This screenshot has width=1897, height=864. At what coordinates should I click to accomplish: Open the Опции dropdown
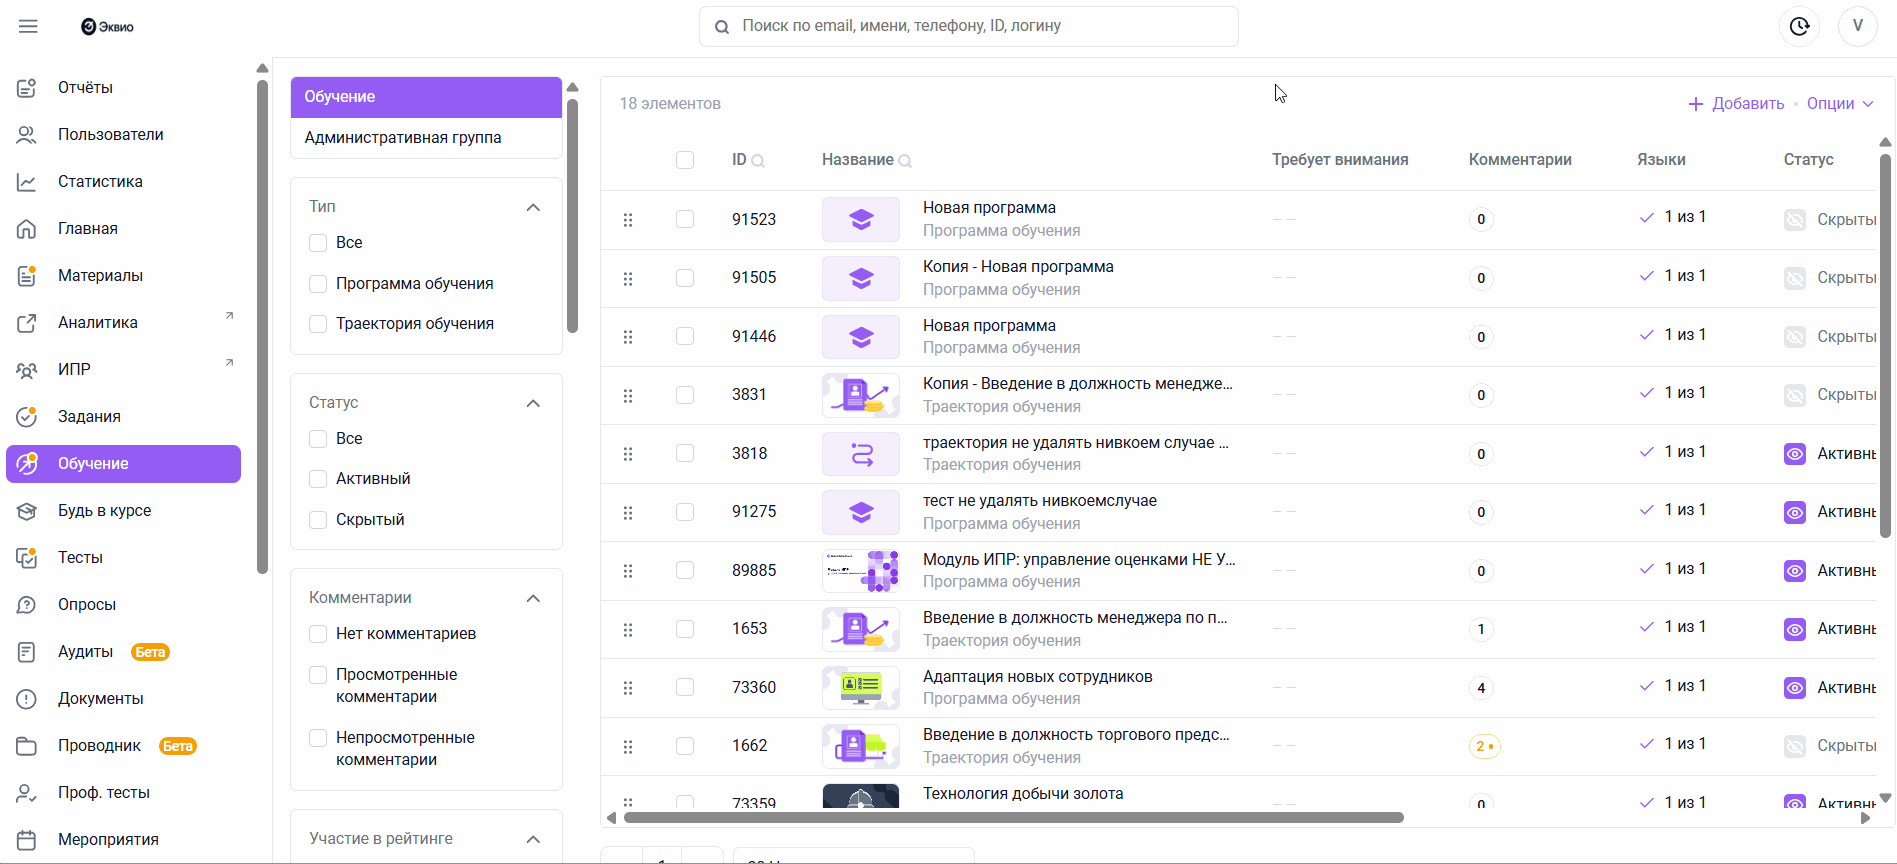[x=1840, y=104]
